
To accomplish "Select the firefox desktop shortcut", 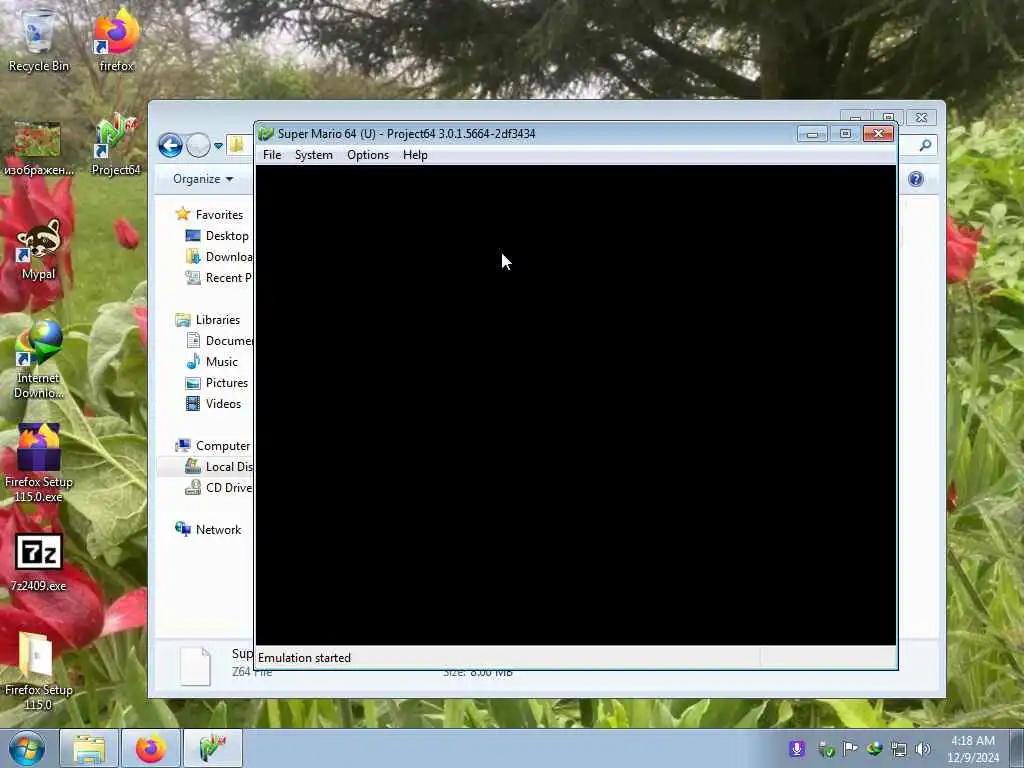I will pyautogui.click(x=116, y=40).
